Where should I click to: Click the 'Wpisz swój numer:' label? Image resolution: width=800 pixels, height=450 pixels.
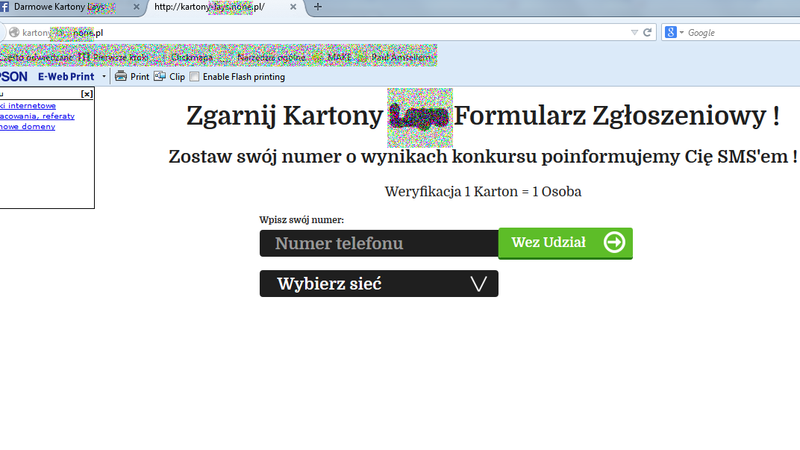[x=302, y=220]
